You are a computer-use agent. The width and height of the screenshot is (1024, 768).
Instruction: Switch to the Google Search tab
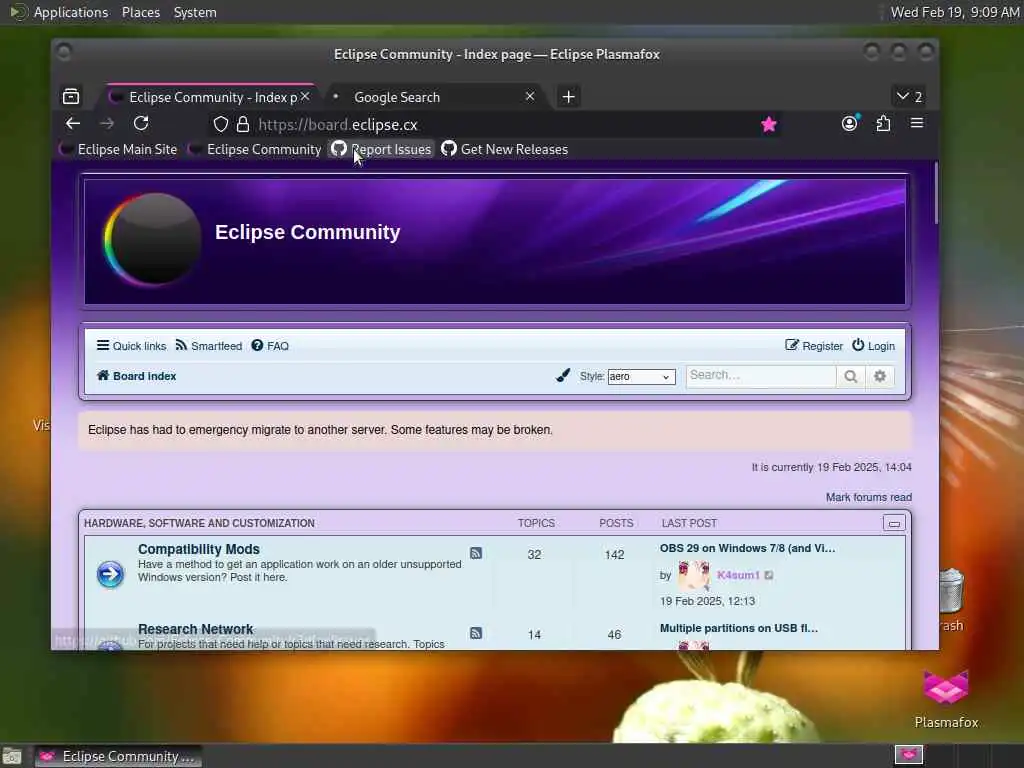(432, 97)
